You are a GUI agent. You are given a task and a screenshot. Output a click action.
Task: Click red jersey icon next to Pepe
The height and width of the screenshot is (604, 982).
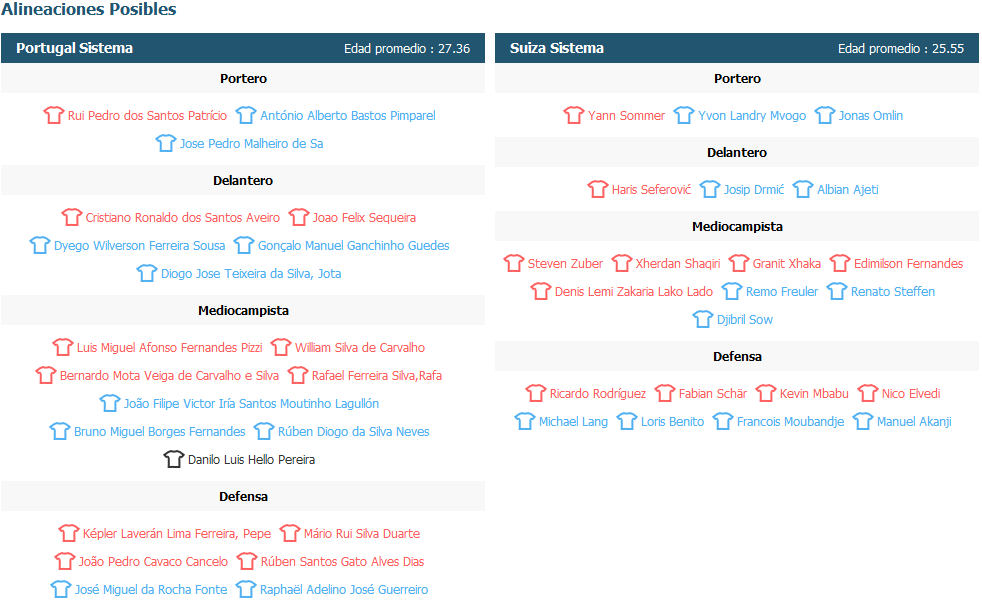click(69, 533)
